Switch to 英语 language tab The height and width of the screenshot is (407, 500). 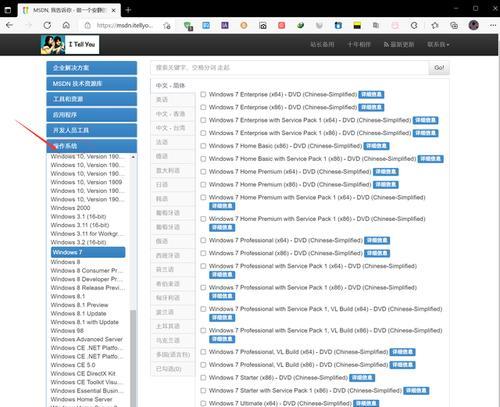pyautogui.click(x=172, y=100)
